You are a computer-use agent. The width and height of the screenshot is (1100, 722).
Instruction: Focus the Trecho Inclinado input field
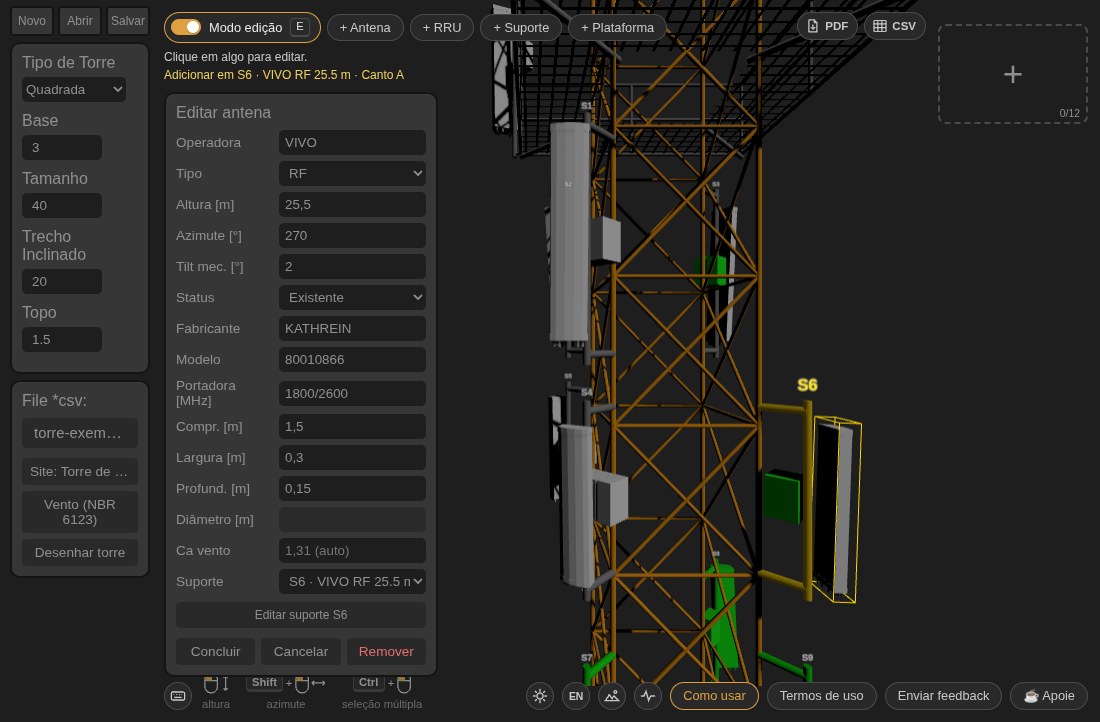coord(62,281)
